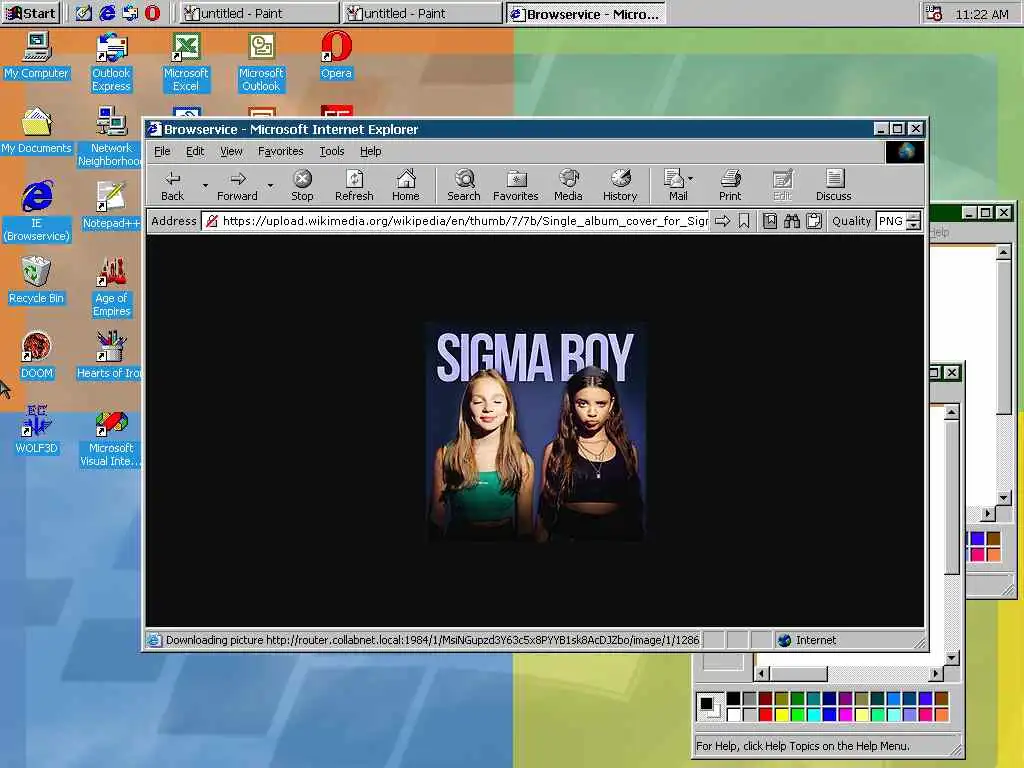Open the Search pane

tap(464, 185)
